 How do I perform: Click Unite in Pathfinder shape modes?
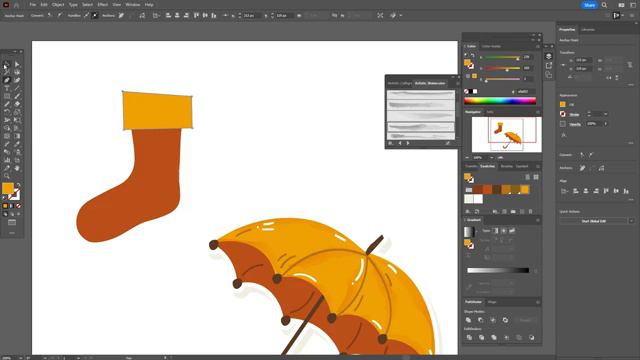[x=469, y=320]
